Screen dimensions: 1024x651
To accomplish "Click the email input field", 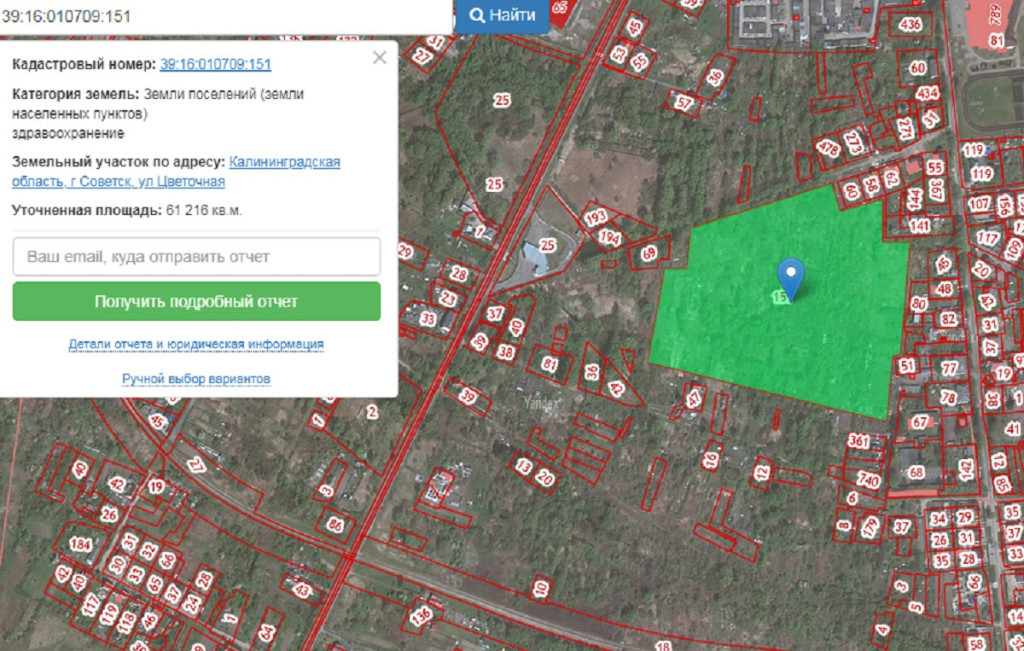I will click(197, 257).
